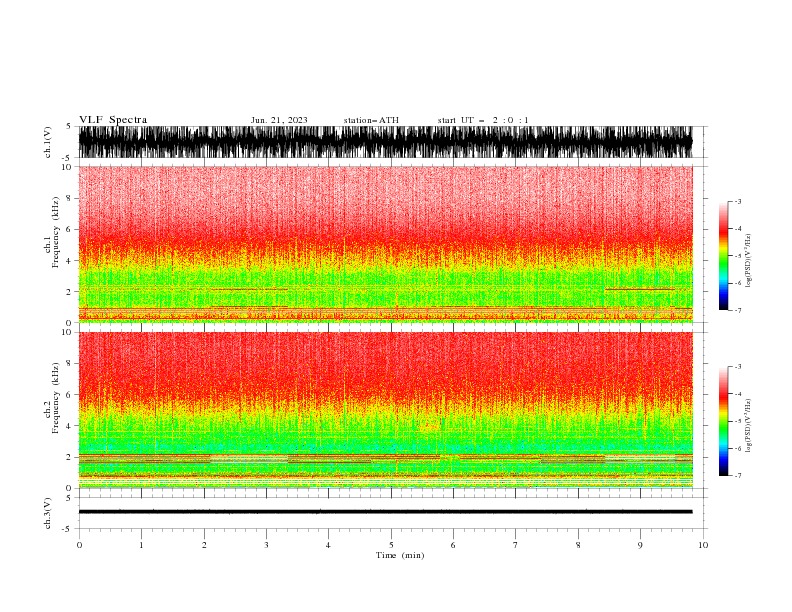Click the '-4' tick on ch.2 colorbar

point(738,394)
